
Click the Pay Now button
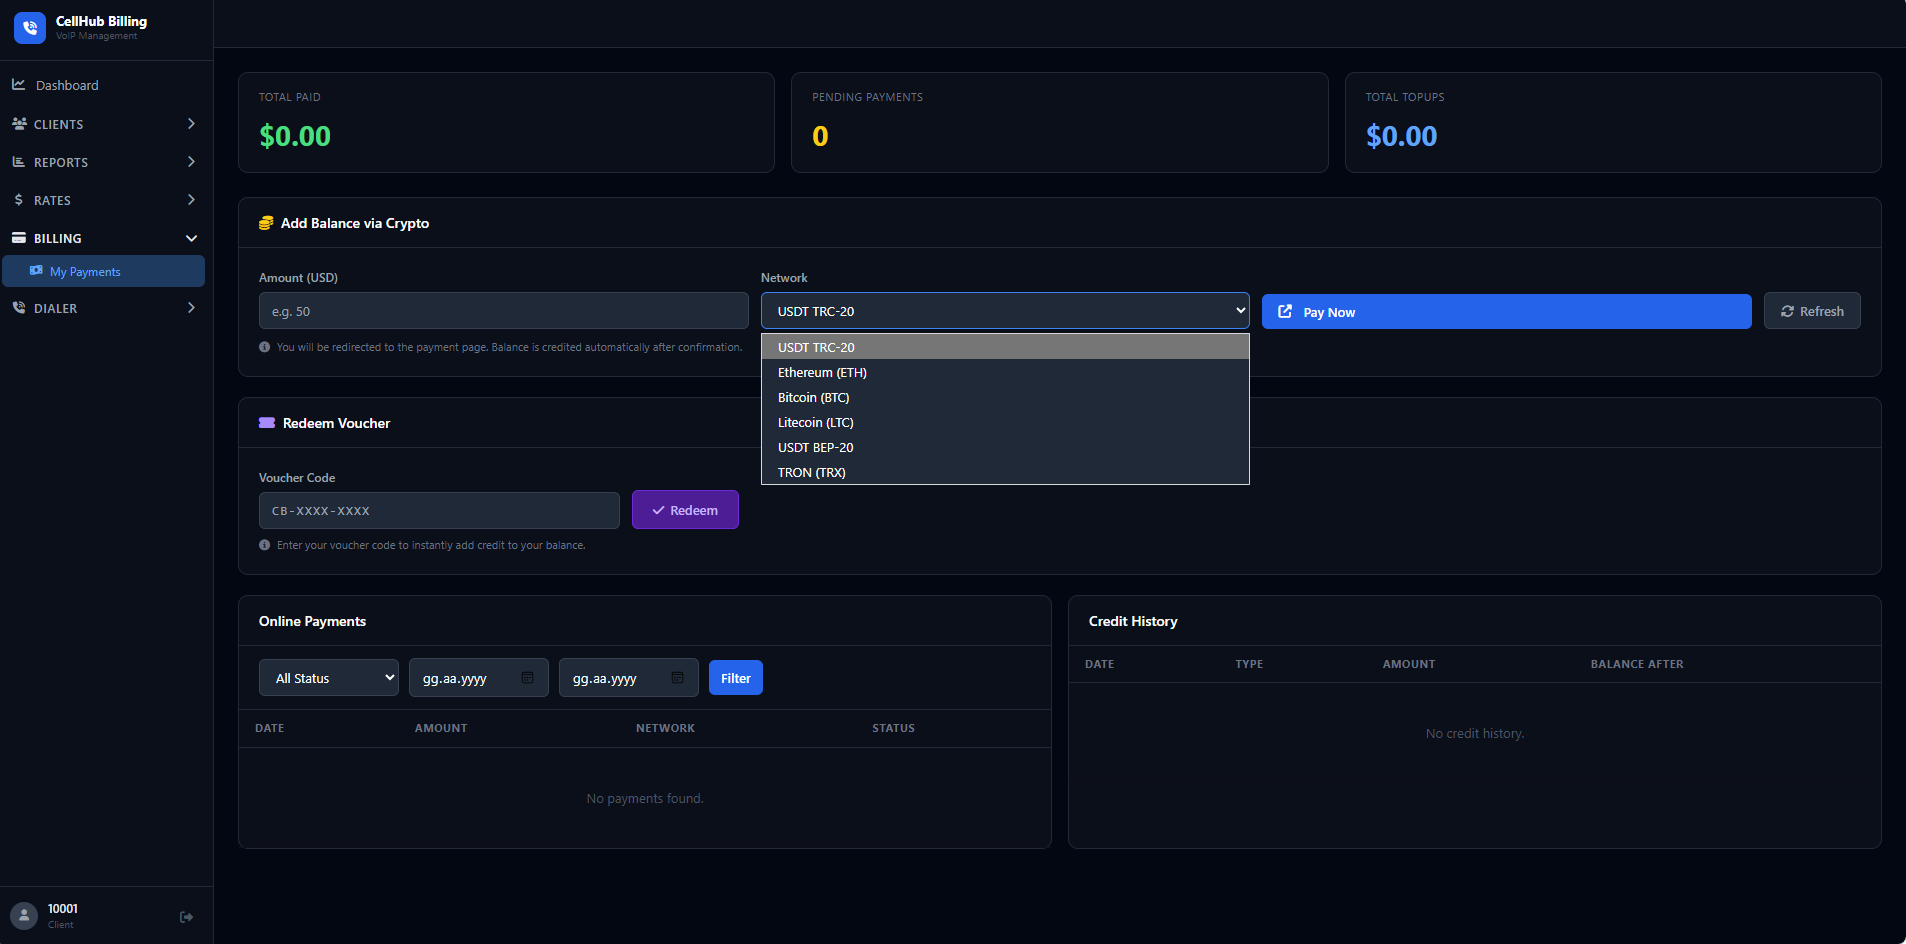coord(1506,312)
